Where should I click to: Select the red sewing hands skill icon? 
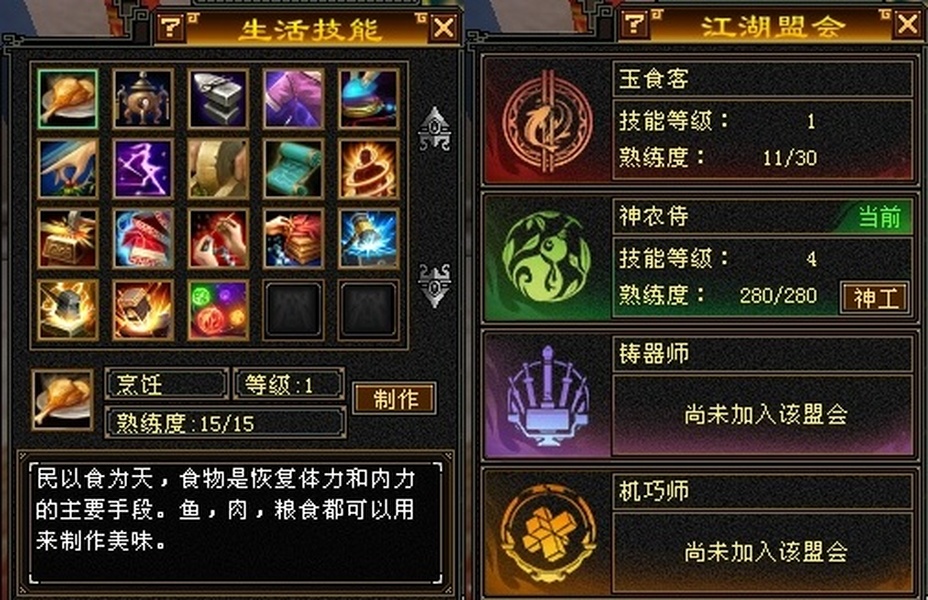click(x=218, y=239)
